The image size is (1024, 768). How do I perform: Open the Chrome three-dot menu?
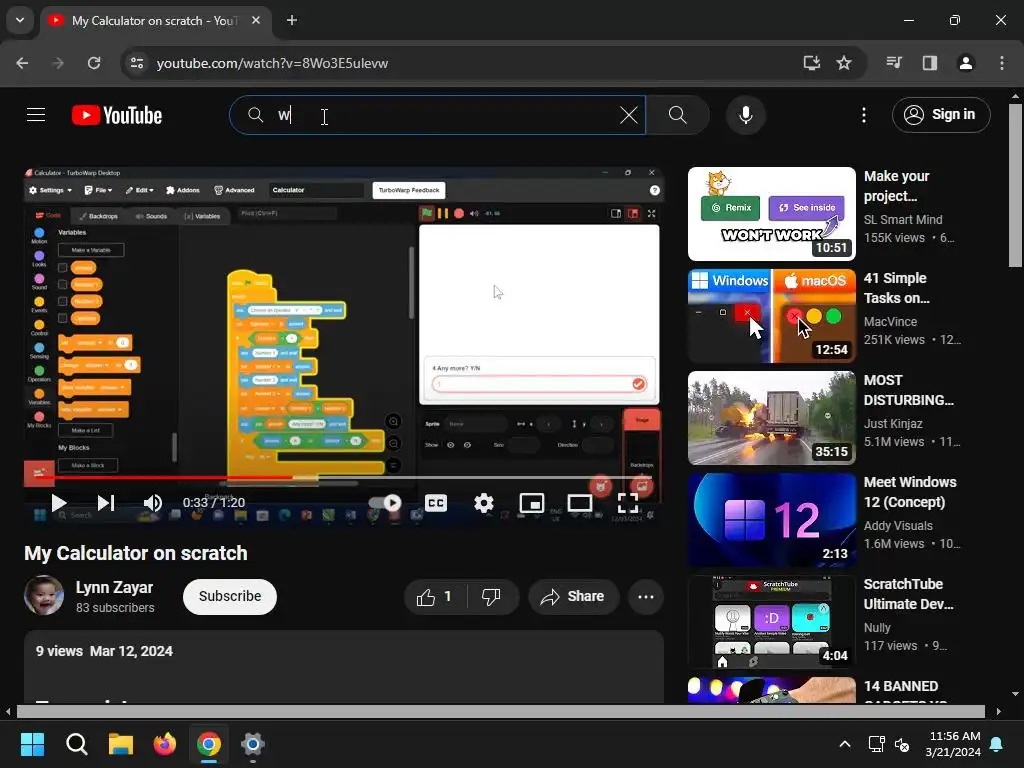[x=1002, y=63]
